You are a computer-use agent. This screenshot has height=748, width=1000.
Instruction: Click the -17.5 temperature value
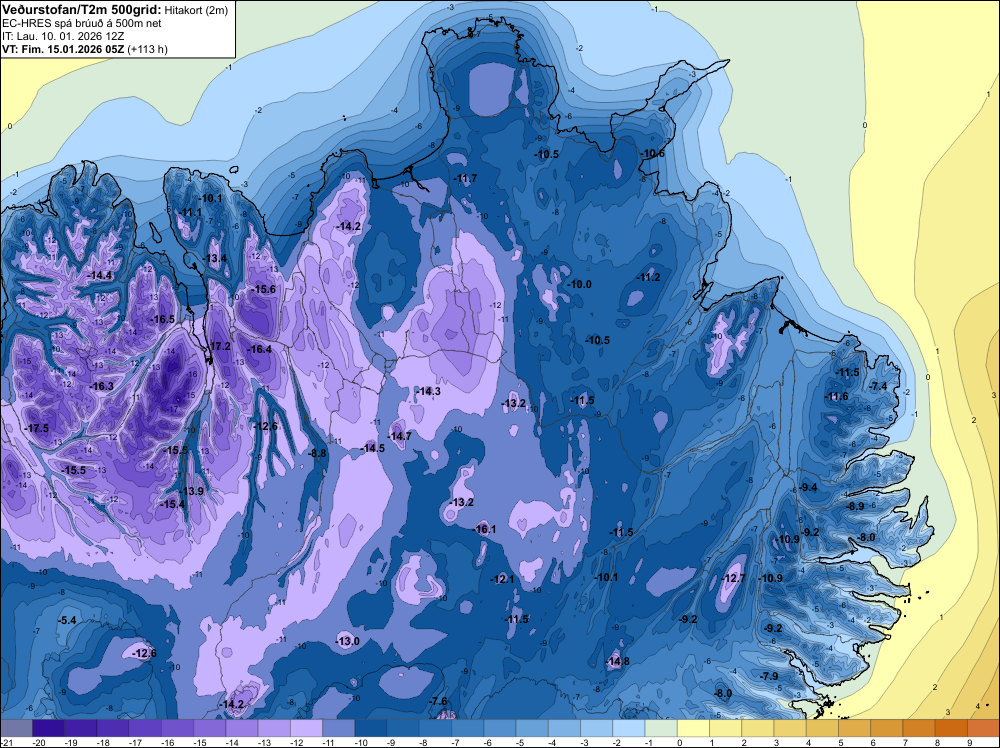coord(36,428)
